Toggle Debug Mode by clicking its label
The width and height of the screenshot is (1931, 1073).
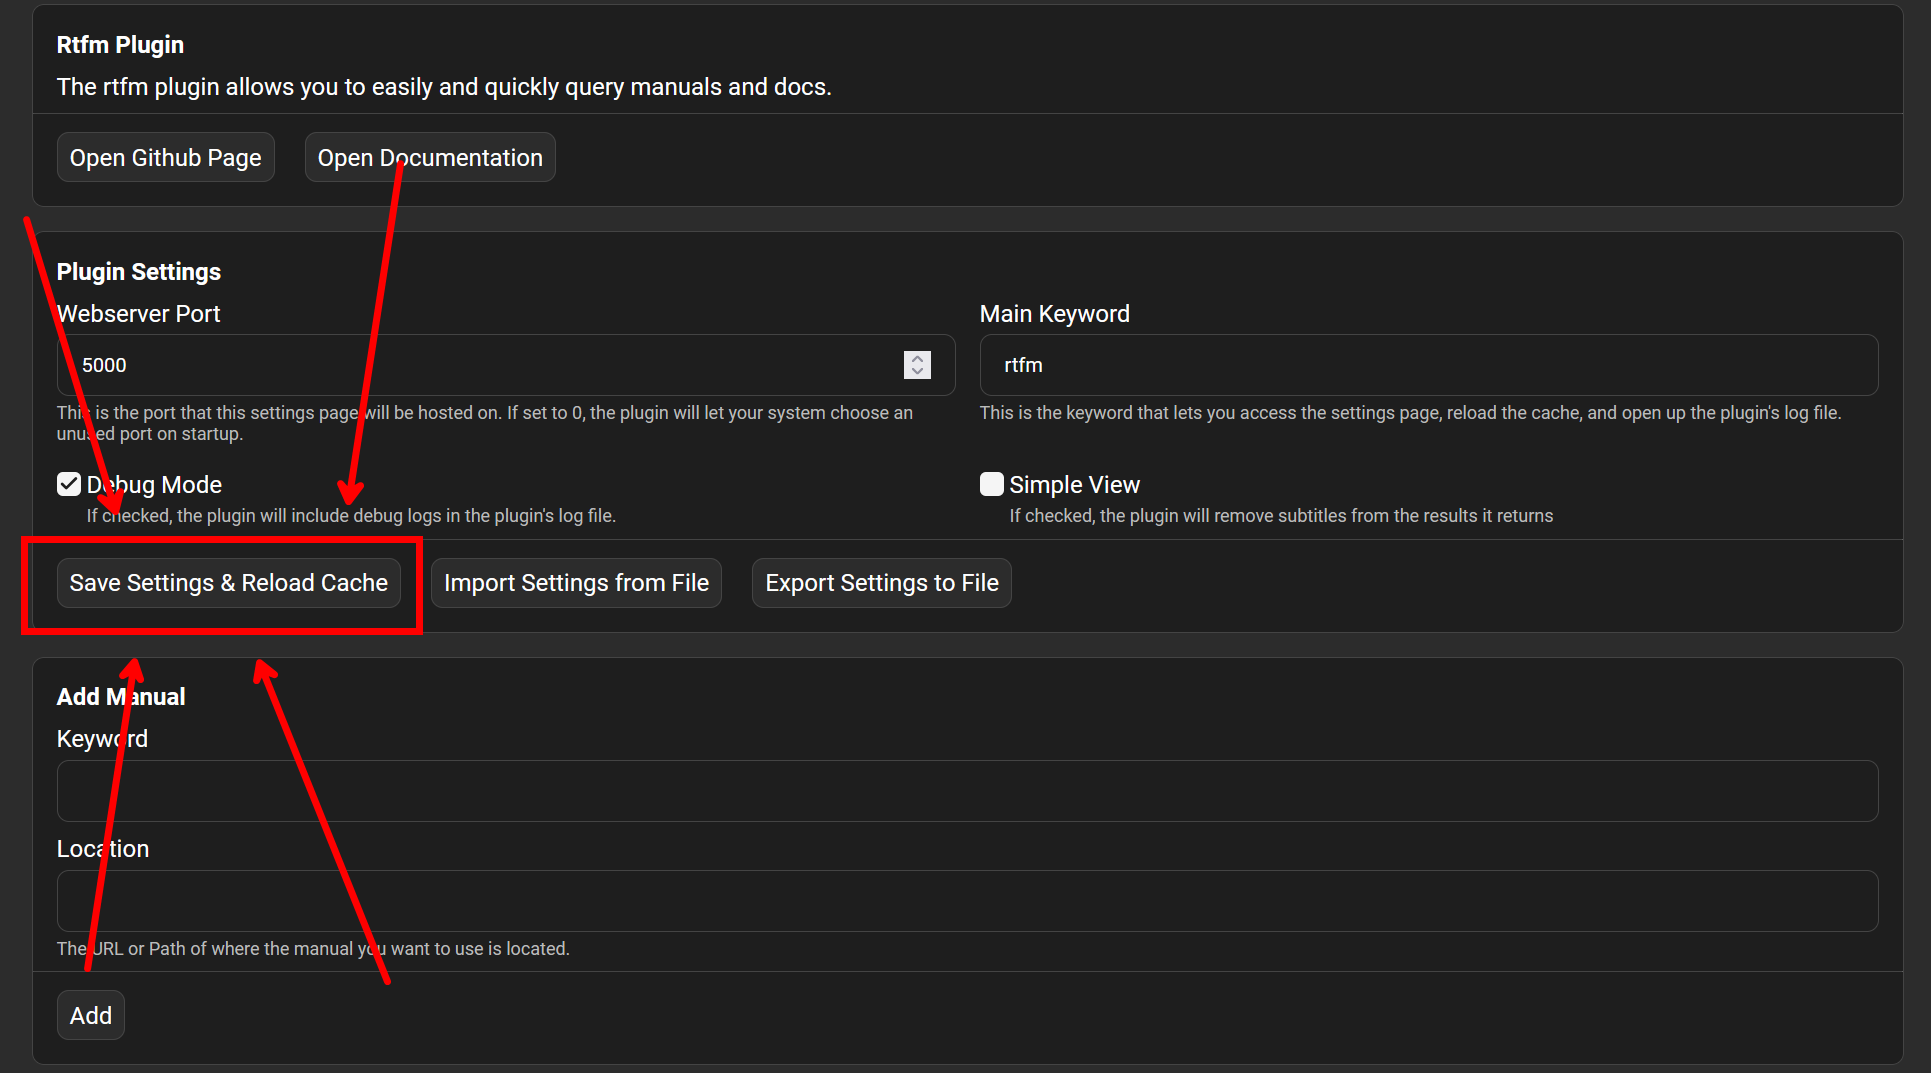tap(153, 484)
